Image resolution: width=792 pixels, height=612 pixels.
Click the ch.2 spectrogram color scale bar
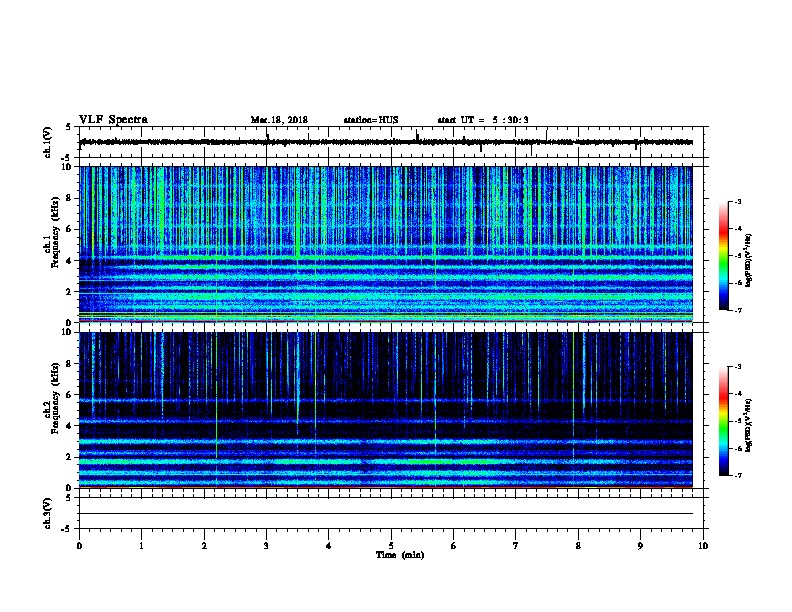point(723,421)
